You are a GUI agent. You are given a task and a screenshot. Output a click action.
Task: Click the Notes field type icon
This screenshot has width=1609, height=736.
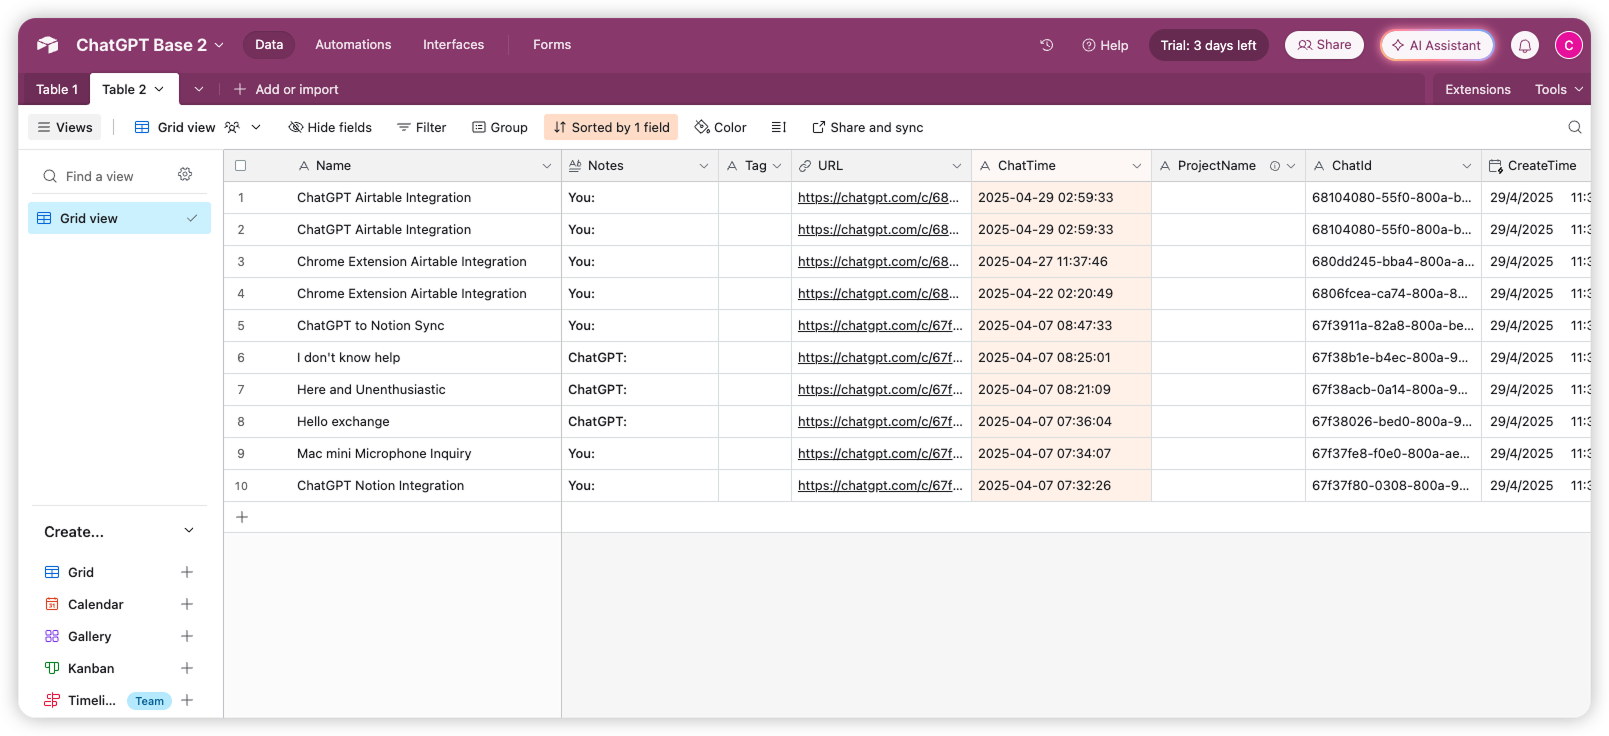click(x=575, y=166)
